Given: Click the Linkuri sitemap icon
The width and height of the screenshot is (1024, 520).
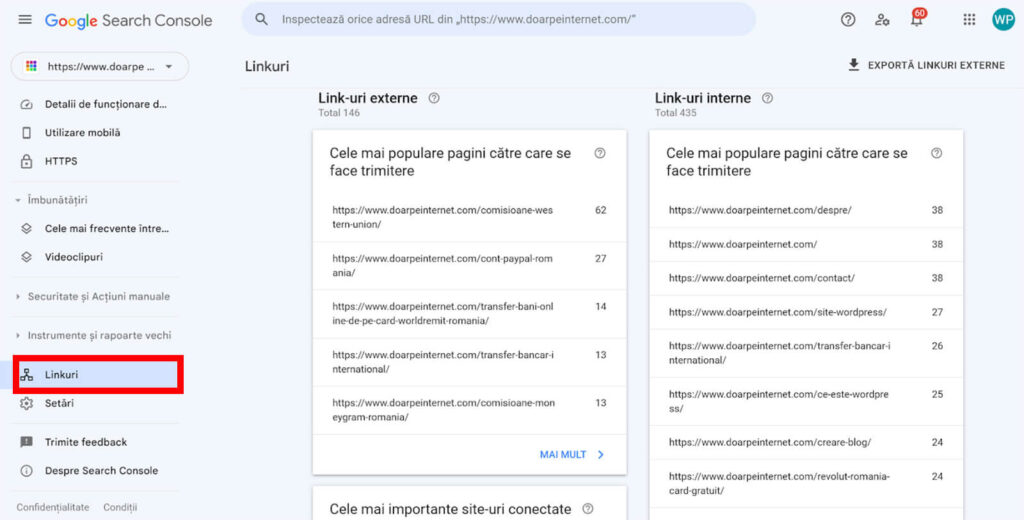Looking at the screenshot, I should tap(26, 375).
